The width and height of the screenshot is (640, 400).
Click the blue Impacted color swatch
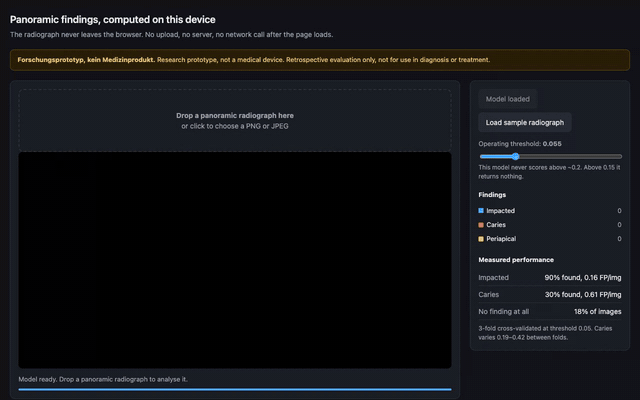481,211
